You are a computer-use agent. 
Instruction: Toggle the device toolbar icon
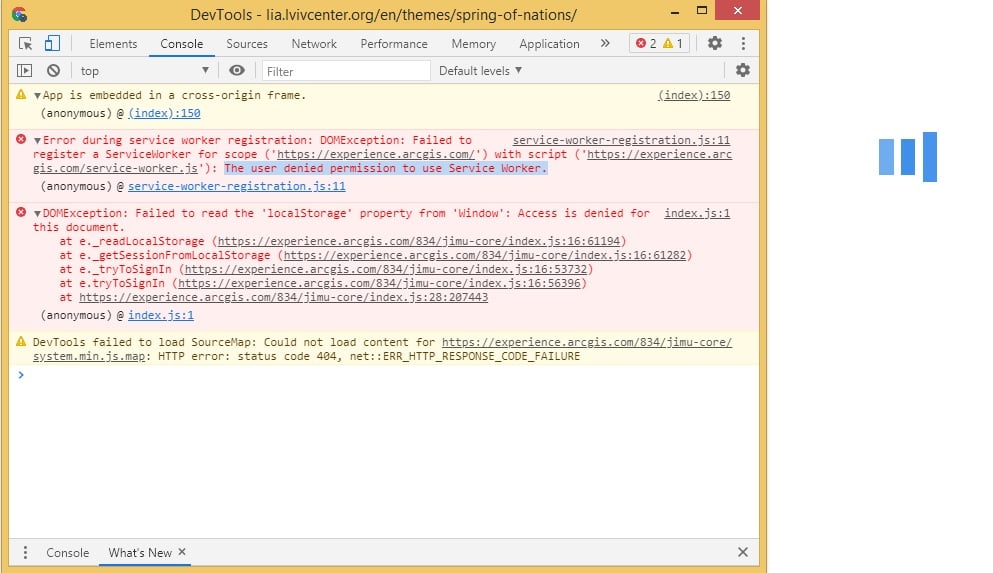click(52, 43)
